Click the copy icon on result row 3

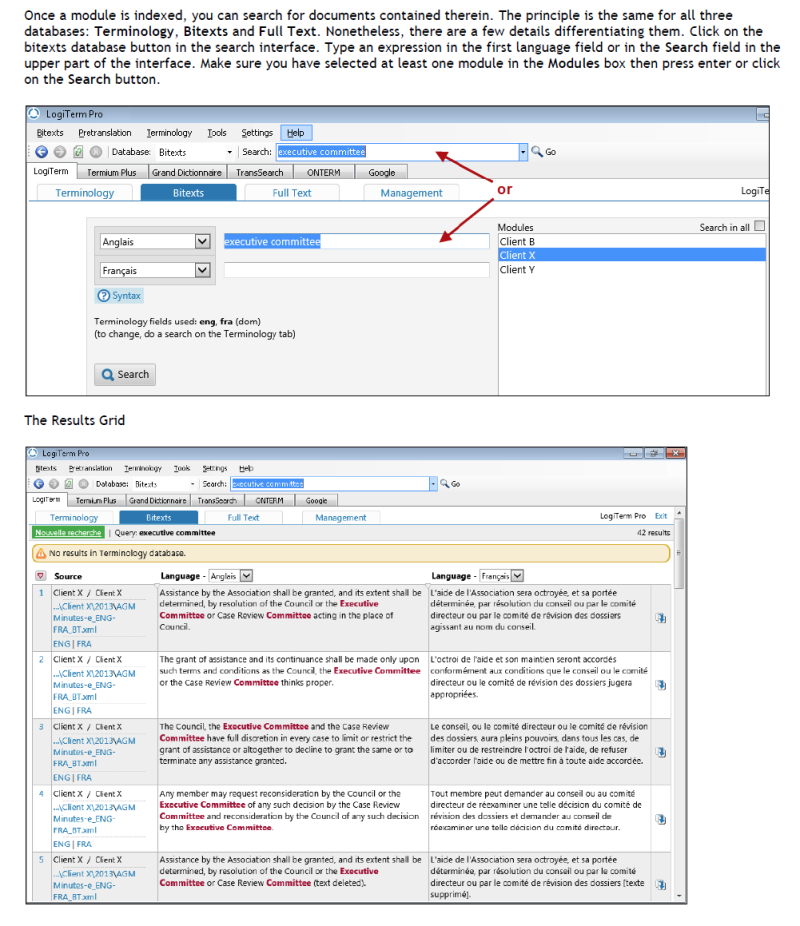click(661, 752)
